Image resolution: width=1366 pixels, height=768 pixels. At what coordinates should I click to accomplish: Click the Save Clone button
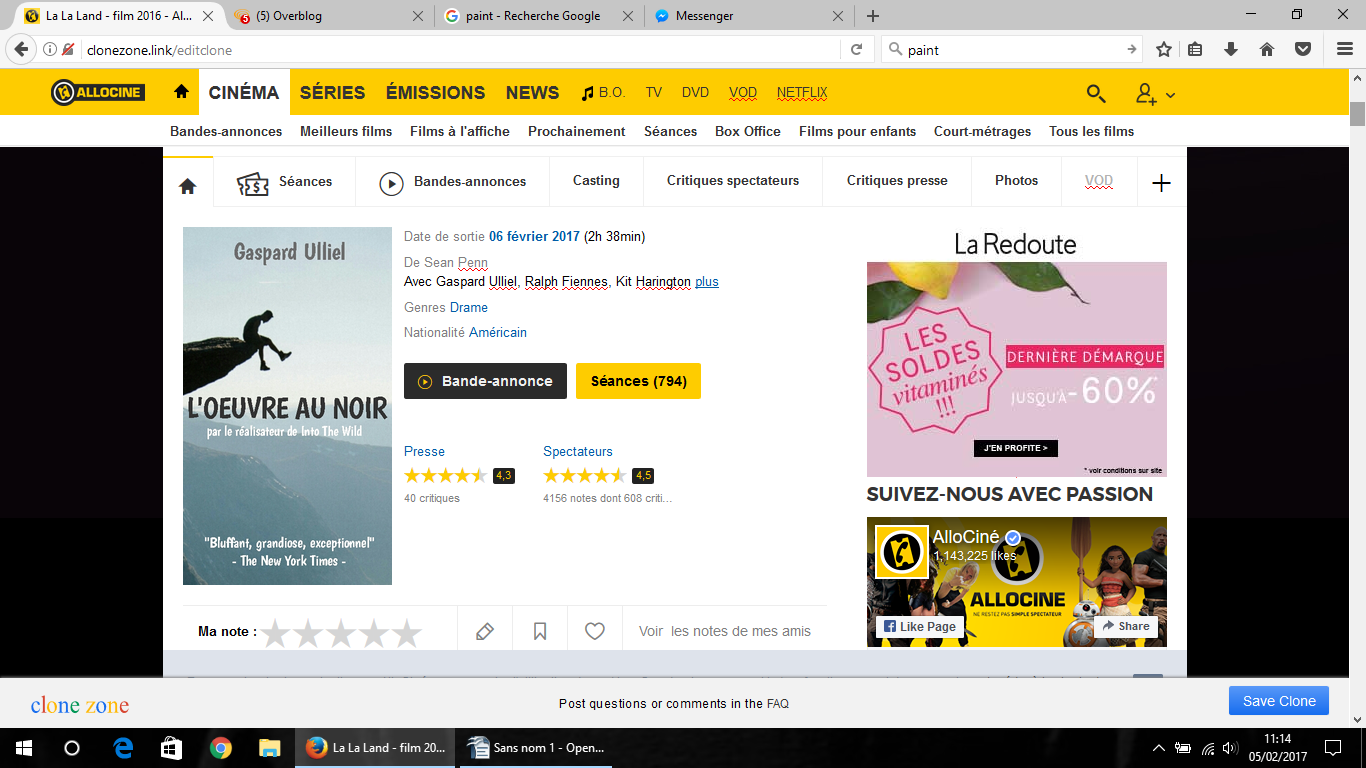tap(1279, 701)
